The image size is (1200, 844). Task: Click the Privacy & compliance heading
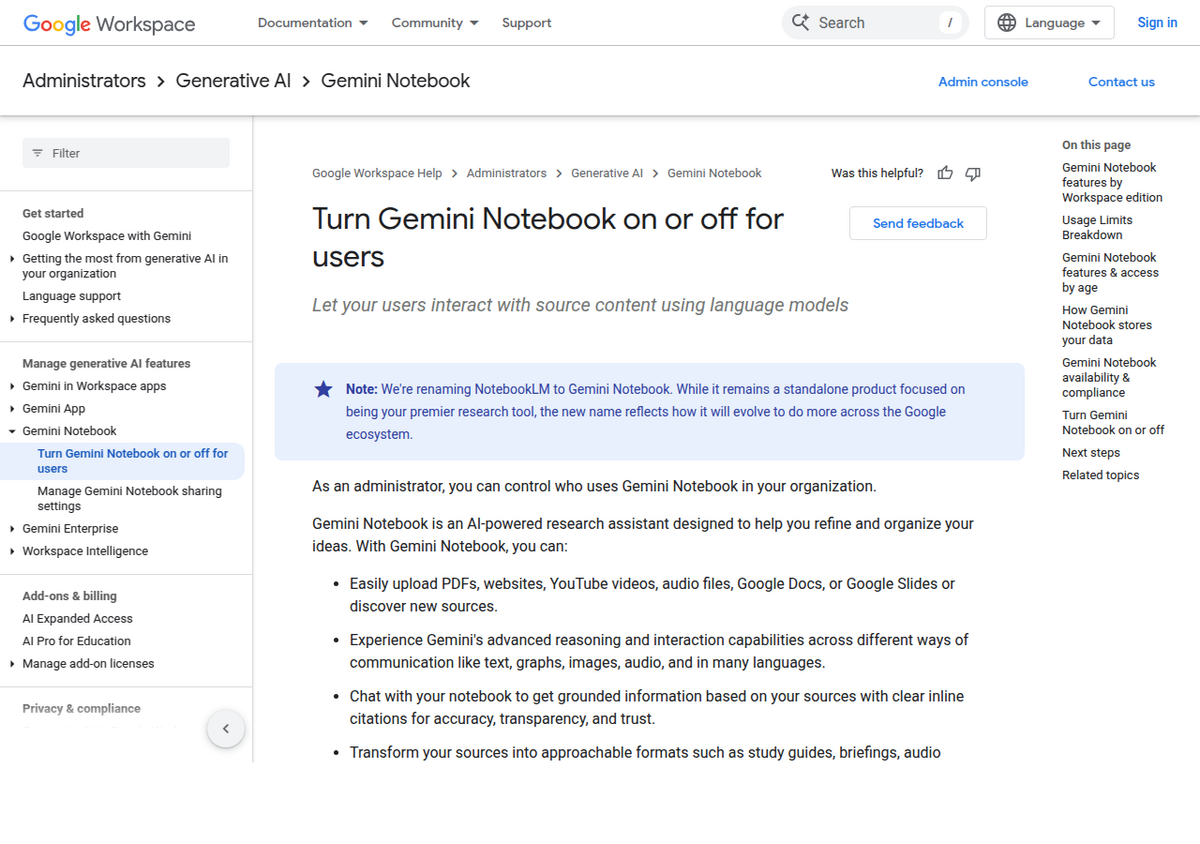point(81,709)
